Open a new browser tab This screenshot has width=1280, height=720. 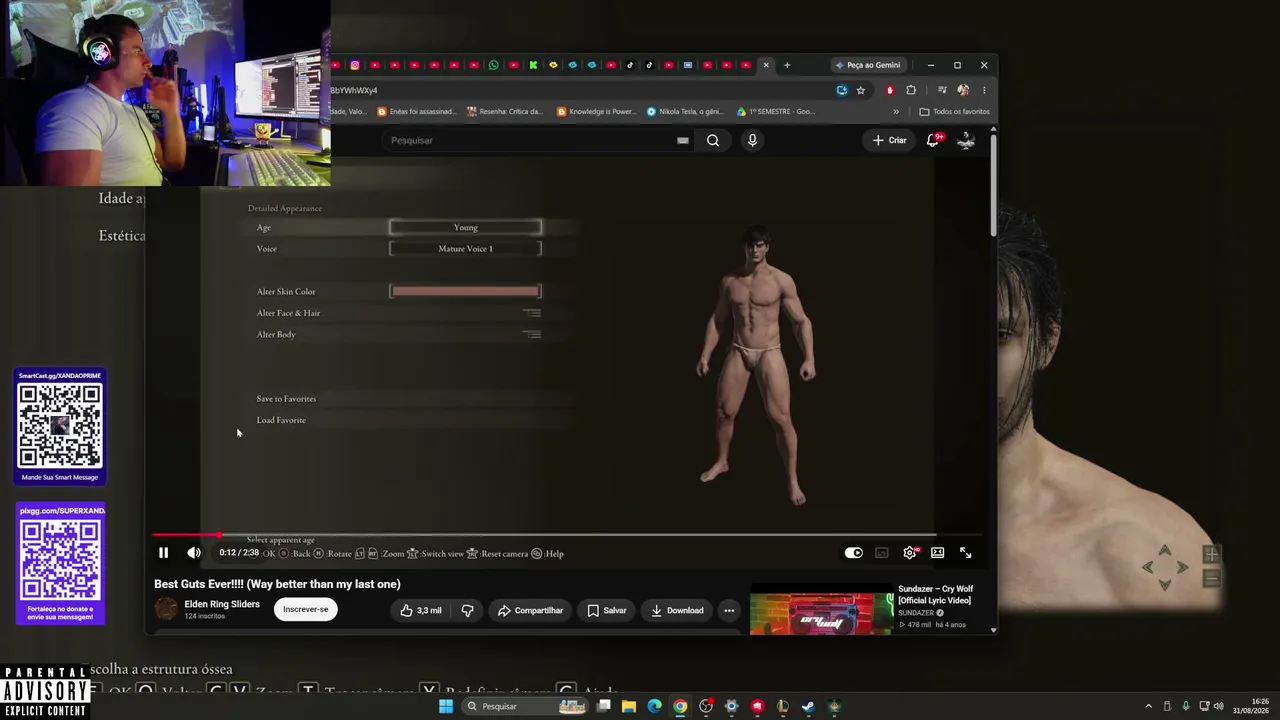pyautogui.click(x=787, y=65)
